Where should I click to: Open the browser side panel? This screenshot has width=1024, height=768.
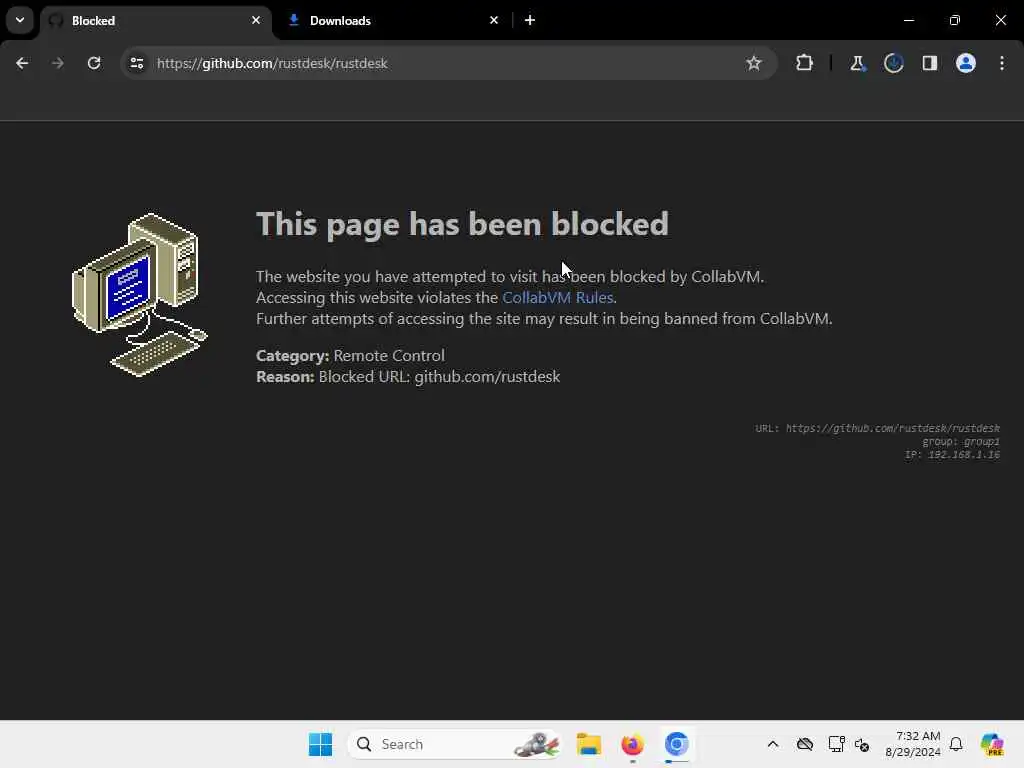tap(930, 63)
